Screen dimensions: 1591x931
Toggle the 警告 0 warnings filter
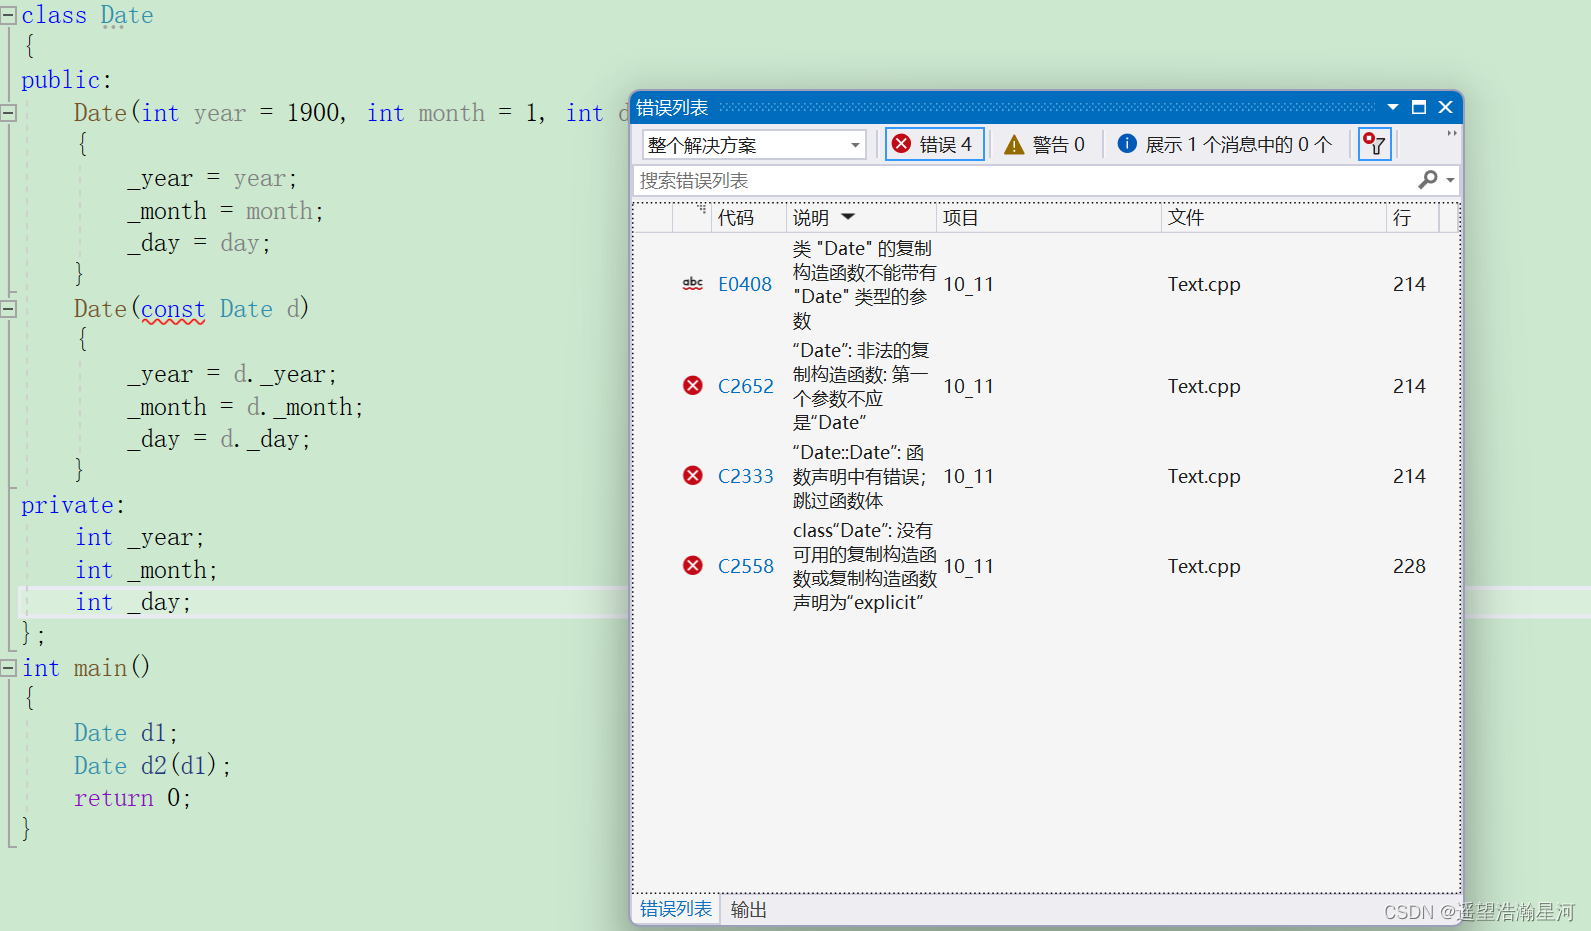point(1045,144)
